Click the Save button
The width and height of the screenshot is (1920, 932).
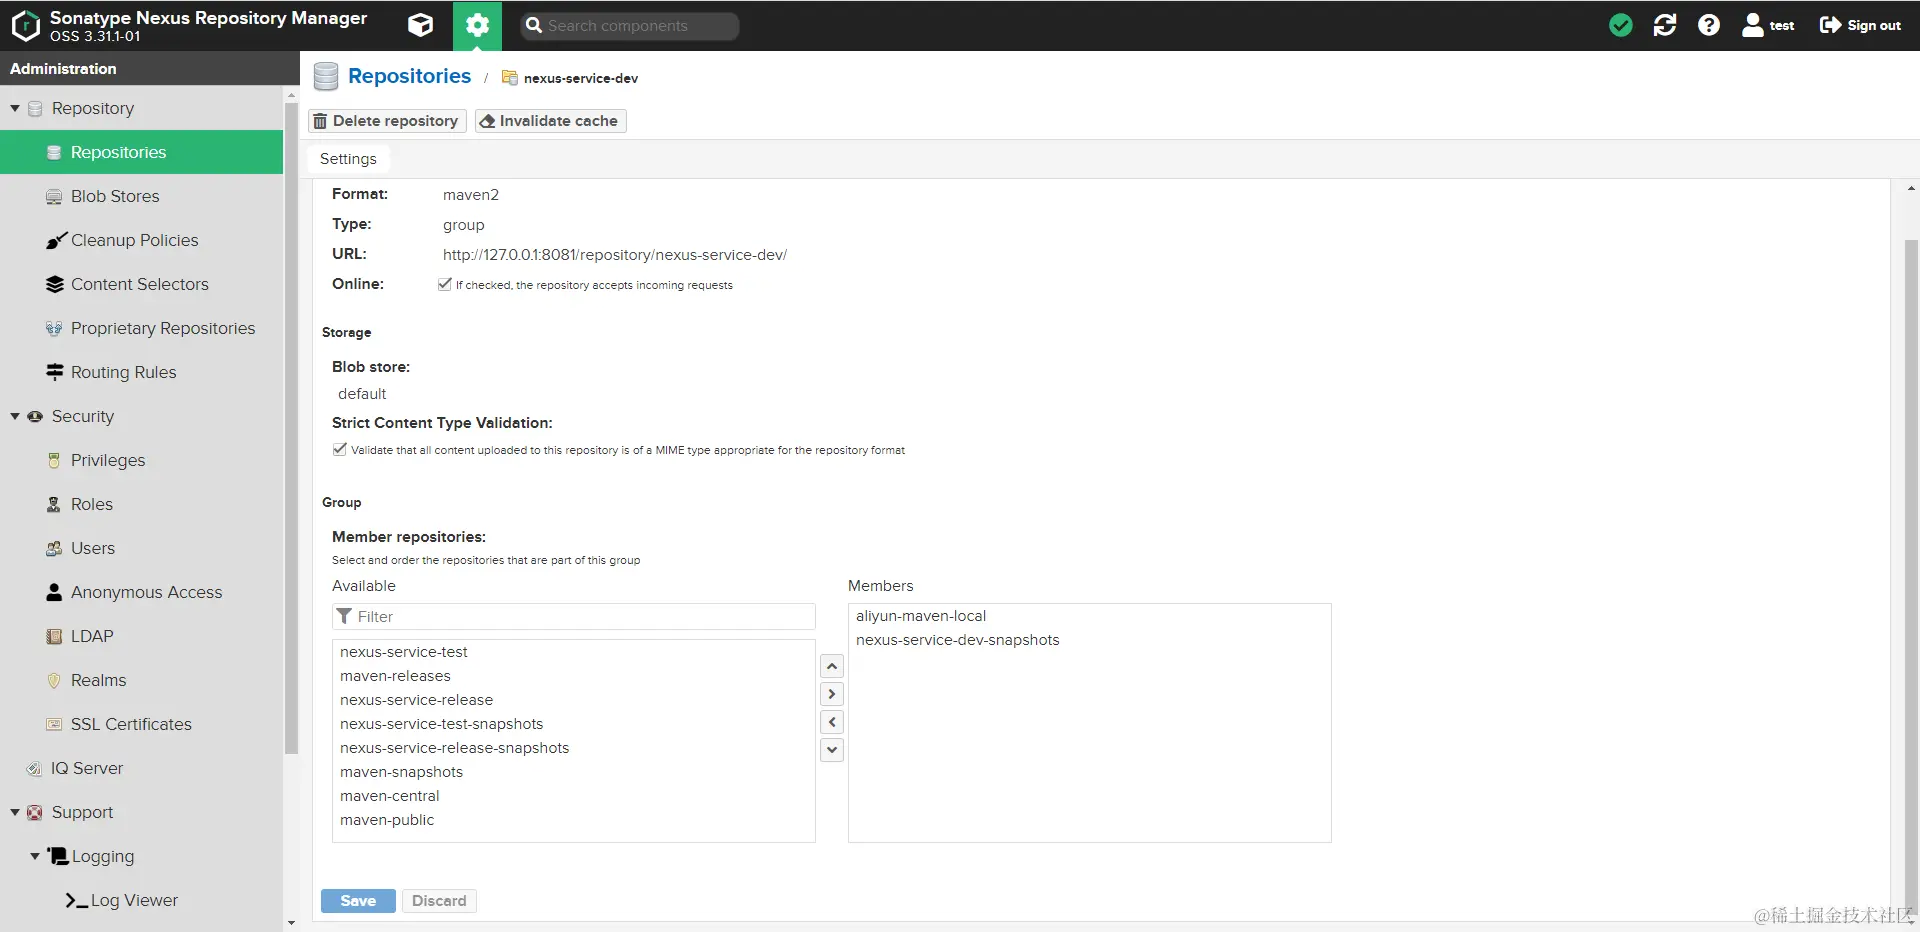click(358, 901)
